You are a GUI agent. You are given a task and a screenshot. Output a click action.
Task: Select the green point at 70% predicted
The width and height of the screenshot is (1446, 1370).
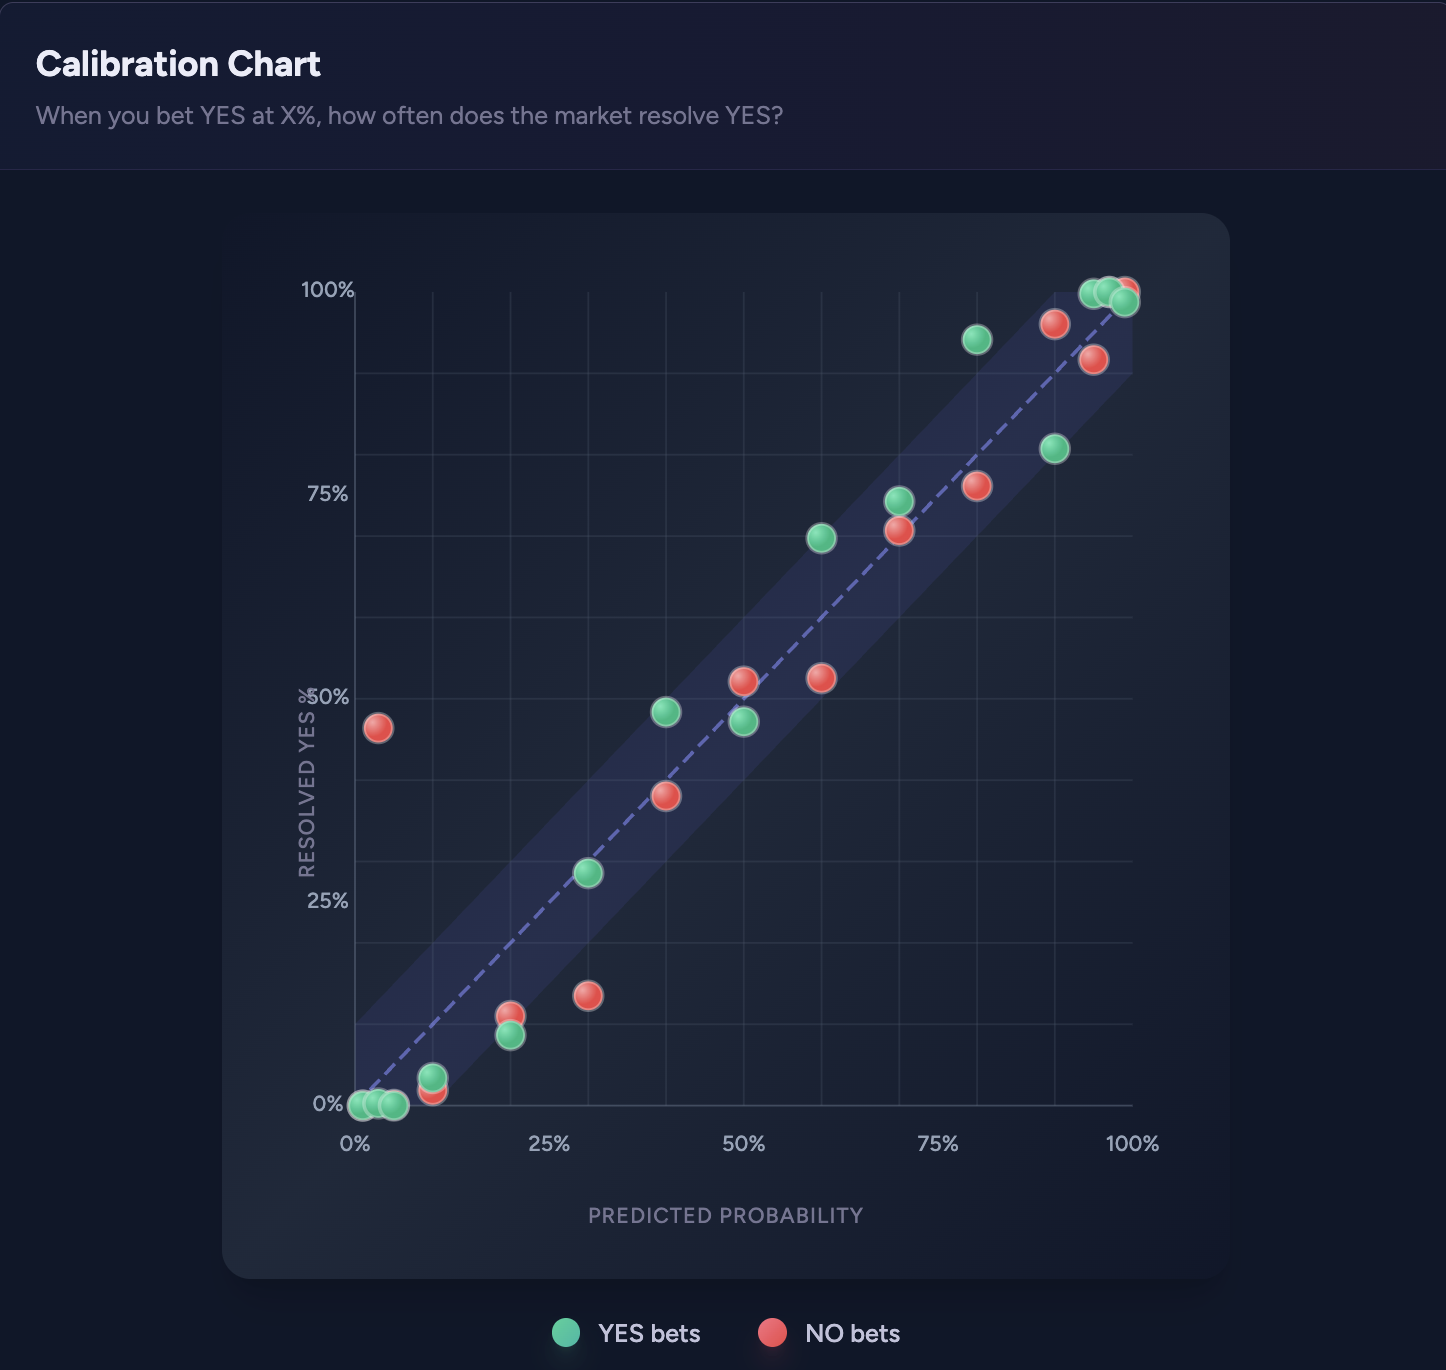[899, 501]
